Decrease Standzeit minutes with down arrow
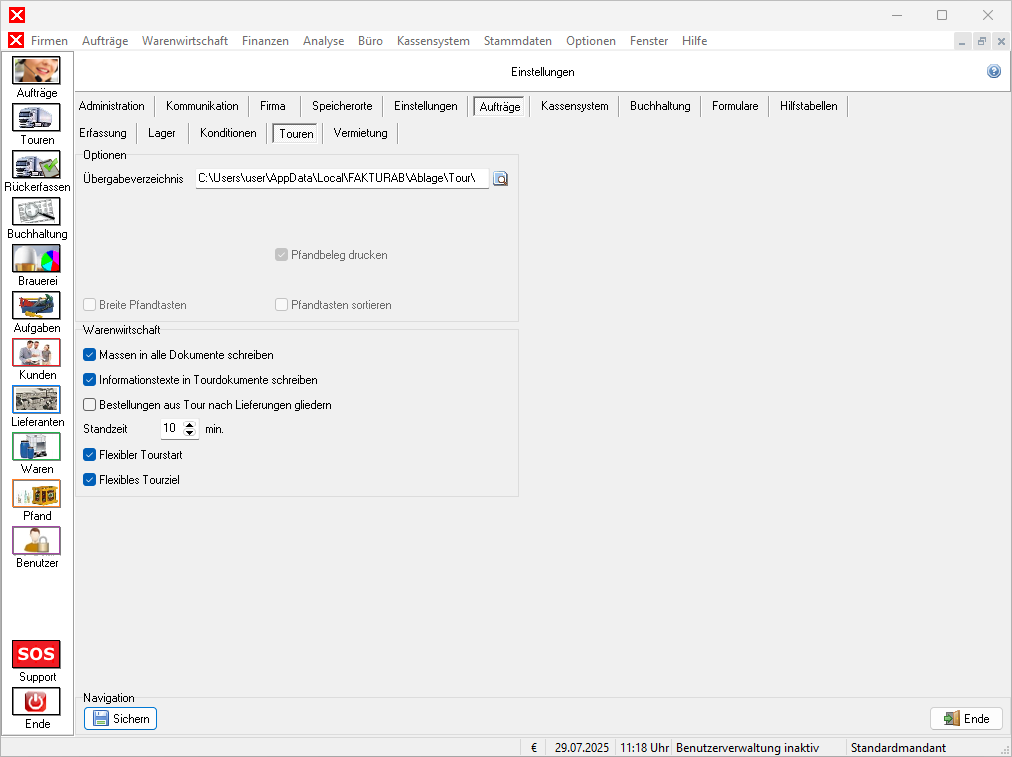 point(190,433)
